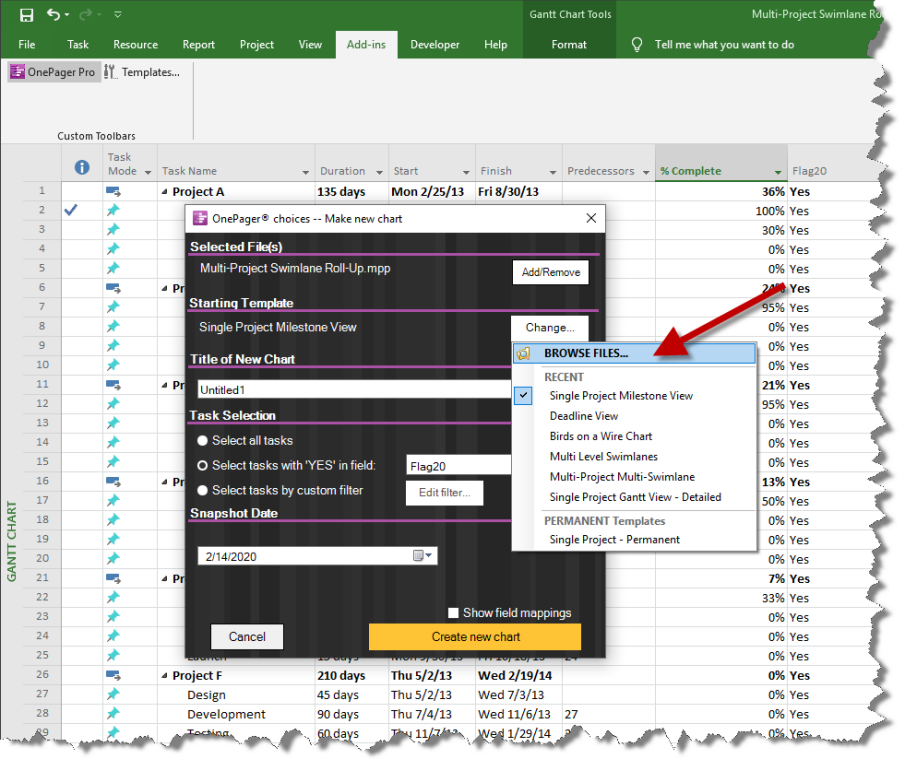Click the task mode pin icon in row 5
This screenshot has height=759, width=900.
pyautogui.click(x=113, y=268)
